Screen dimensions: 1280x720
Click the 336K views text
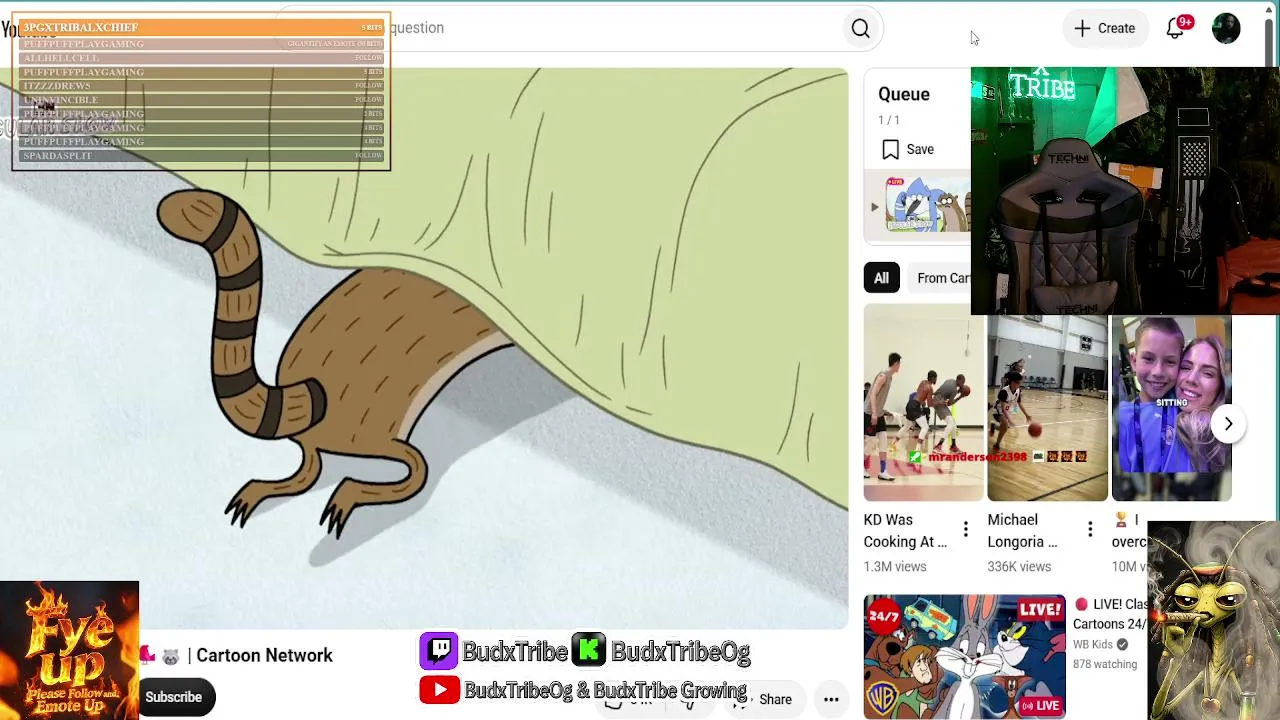(x=1019, y=567)
